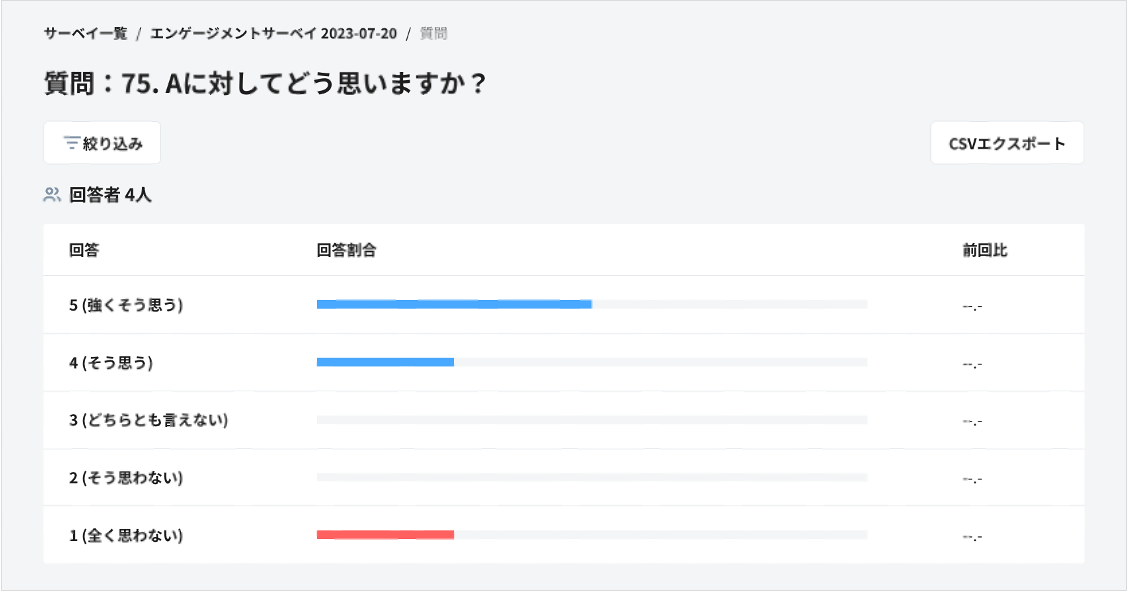Click the red bar for 1 (全く思わない)
Image resolution: width=1128 pixels, height=592 pixels.
pos(385,535)
